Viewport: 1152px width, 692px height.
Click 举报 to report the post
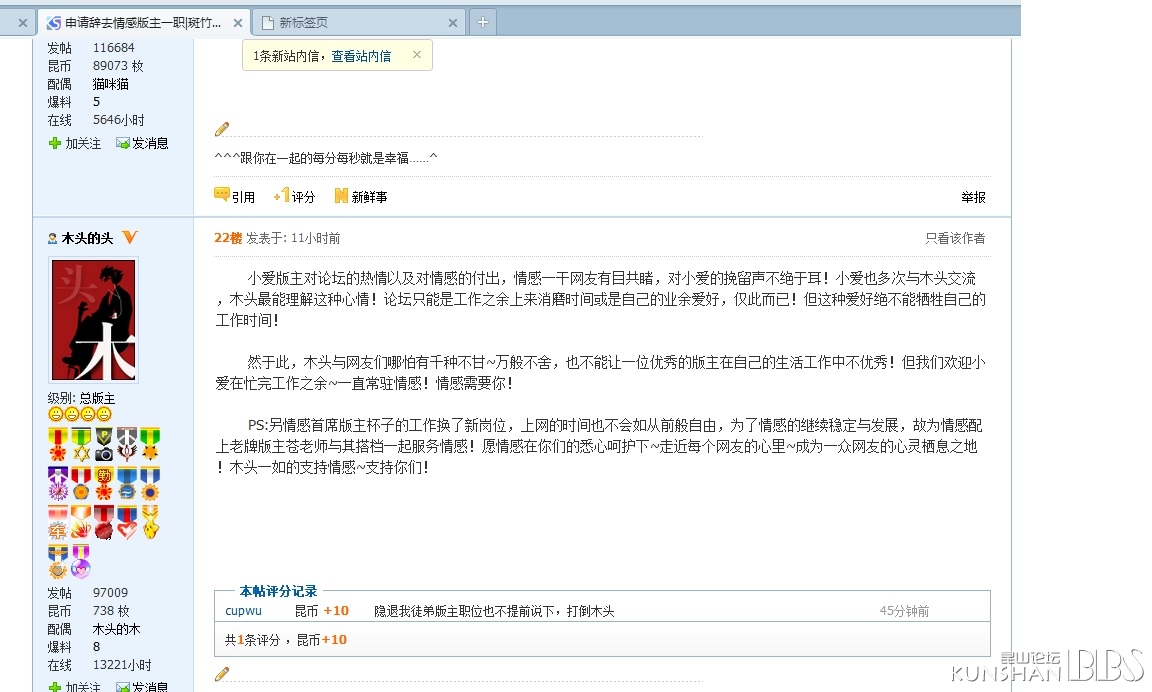pos(973,197)
